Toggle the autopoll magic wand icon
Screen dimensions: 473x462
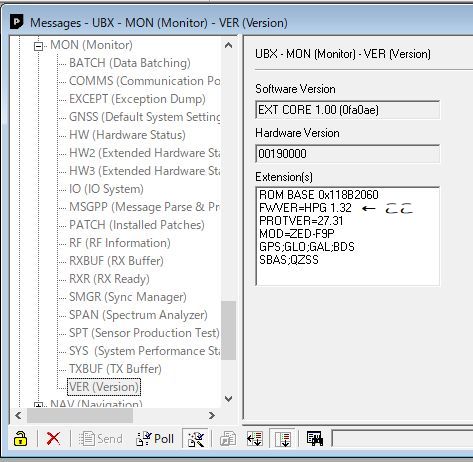coord(196,439)
